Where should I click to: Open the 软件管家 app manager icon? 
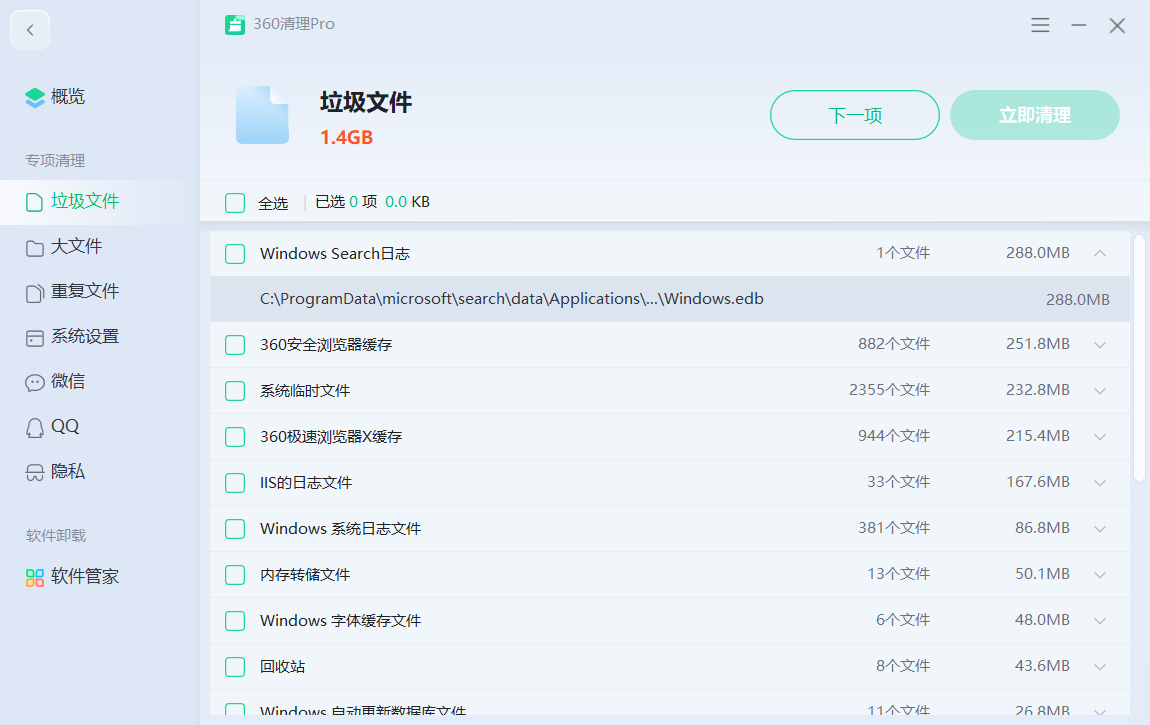(x=35, y=577)
